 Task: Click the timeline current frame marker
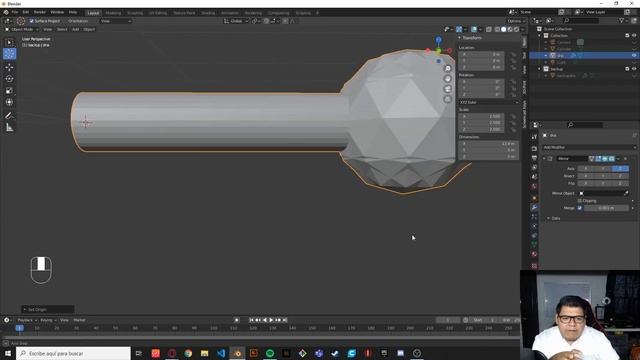click(19, 328)
